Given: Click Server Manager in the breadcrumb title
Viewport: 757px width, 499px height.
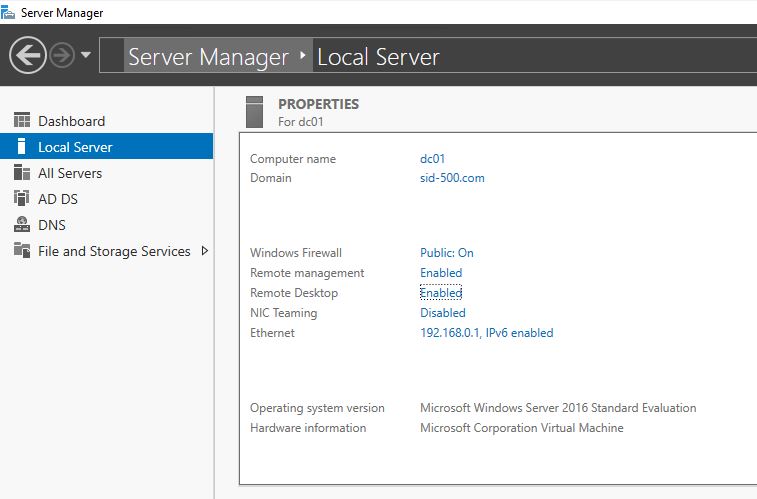Looking at the screenshot, I should [x=208, y=57].
